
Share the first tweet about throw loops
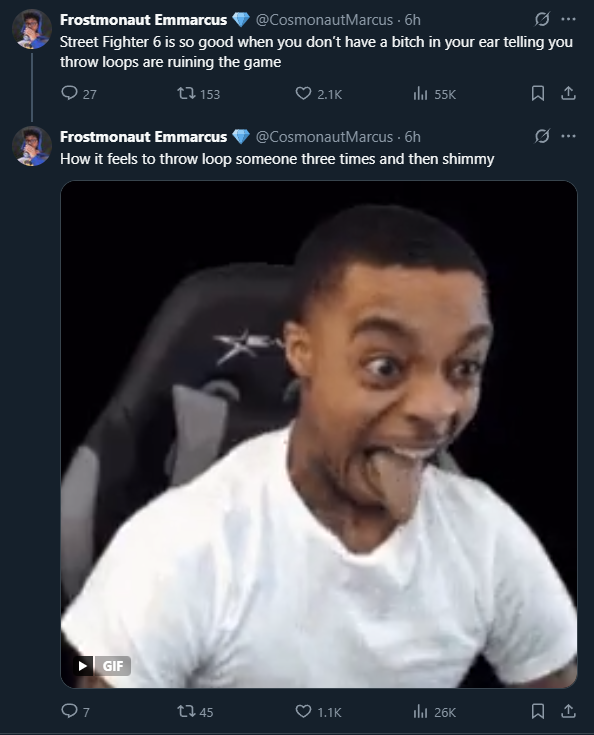pos(568,93)
